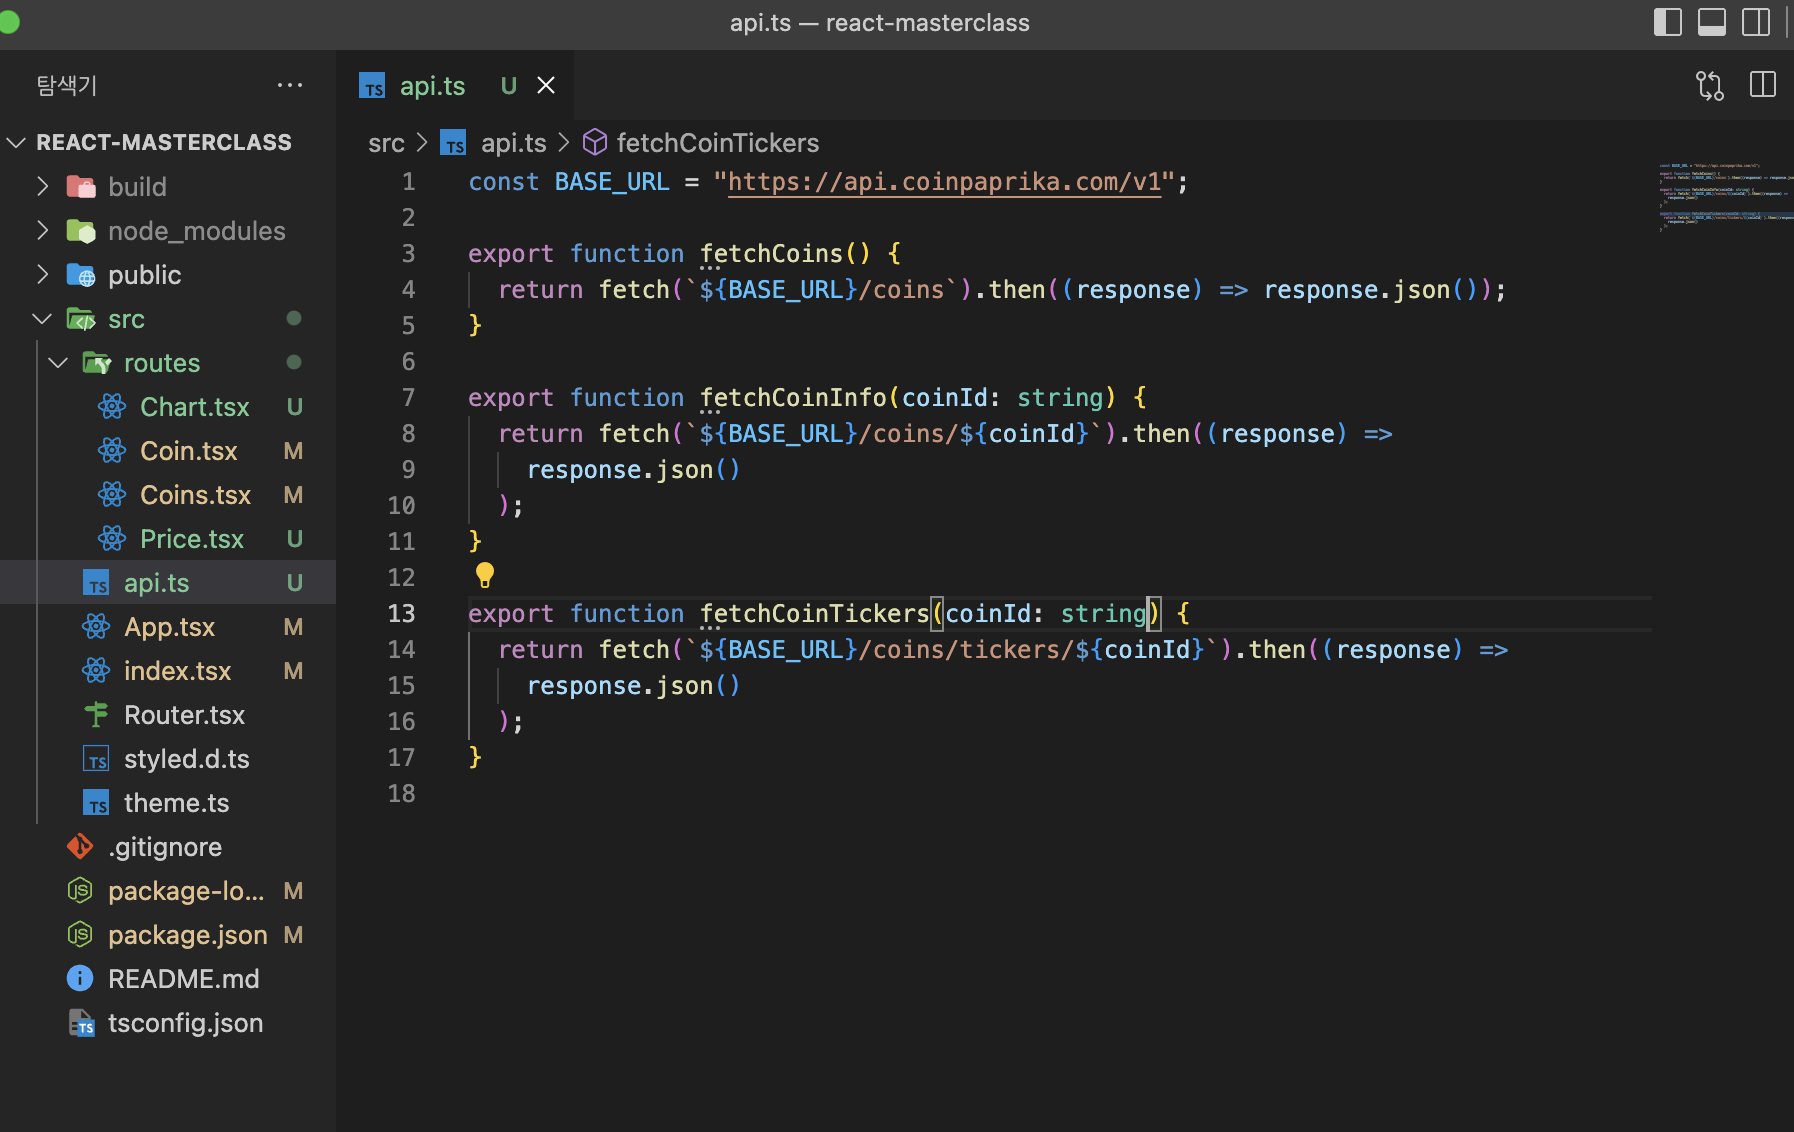This screenshot has width=1794, height=1132.
Task: Click the icon beside tsconfig.json
Action: (x=81, y=1022)
